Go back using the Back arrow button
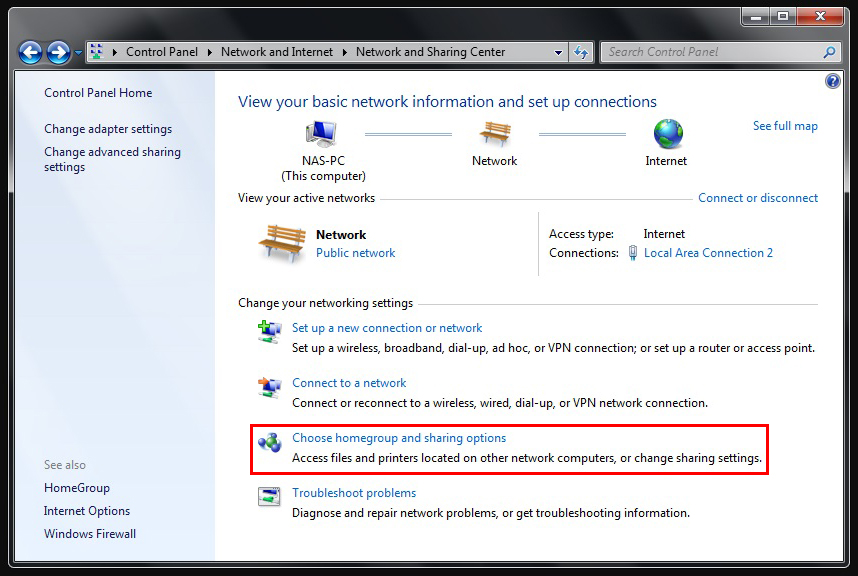The height and width of the screenshot is (576, 858). (30, 53)
